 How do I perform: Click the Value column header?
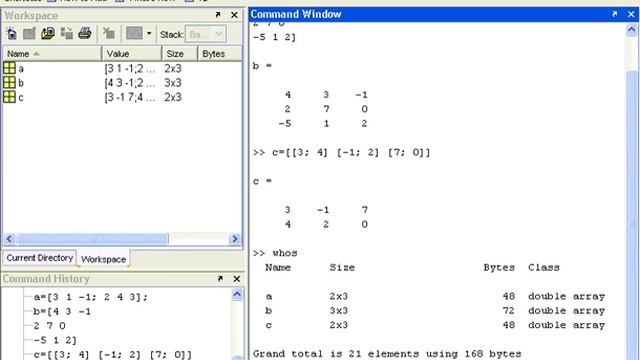point(131,54)
